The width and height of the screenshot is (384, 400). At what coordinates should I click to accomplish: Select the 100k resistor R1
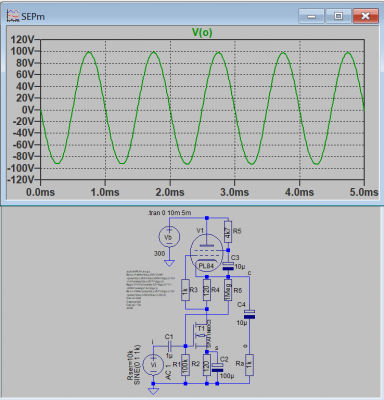point(185,365)
